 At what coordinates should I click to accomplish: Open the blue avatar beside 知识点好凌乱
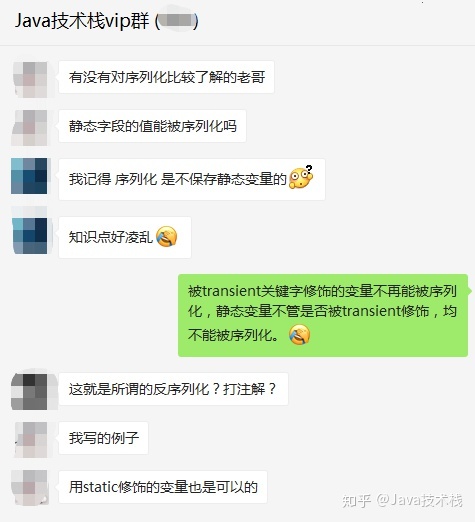coord(29,236)
